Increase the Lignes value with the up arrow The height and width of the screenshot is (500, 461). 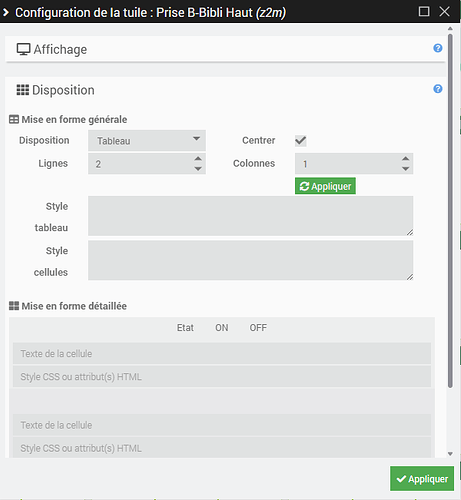pos(198,159)
